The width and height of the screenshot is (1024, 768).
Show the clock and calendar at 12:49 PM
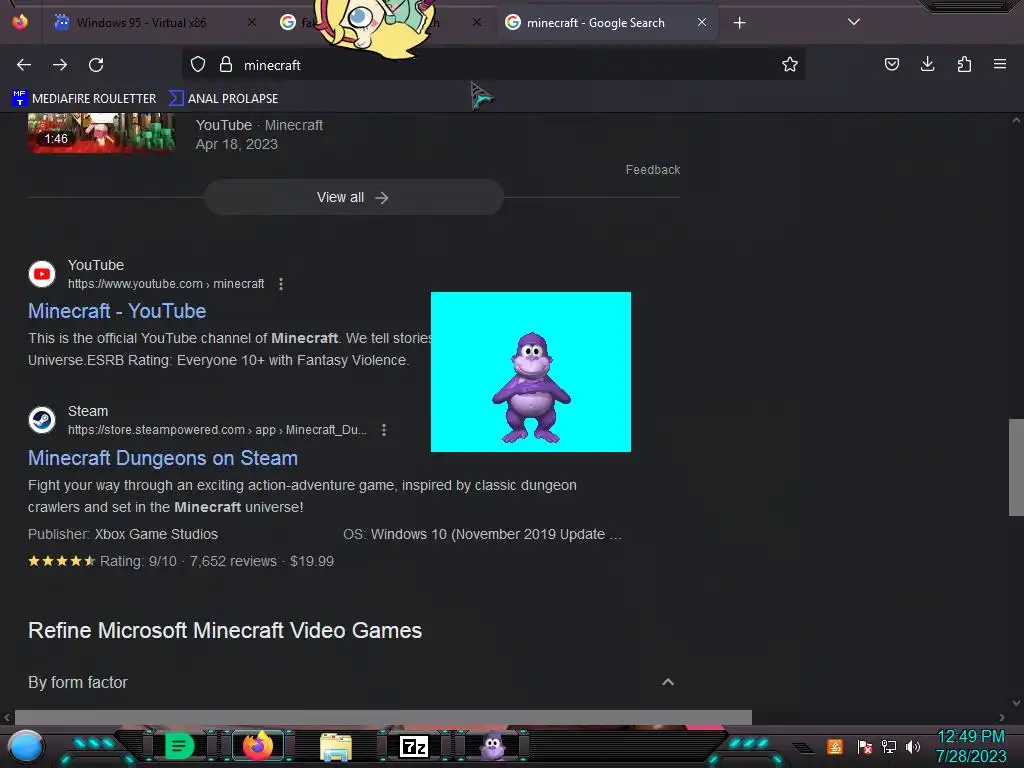coord(971,746)
